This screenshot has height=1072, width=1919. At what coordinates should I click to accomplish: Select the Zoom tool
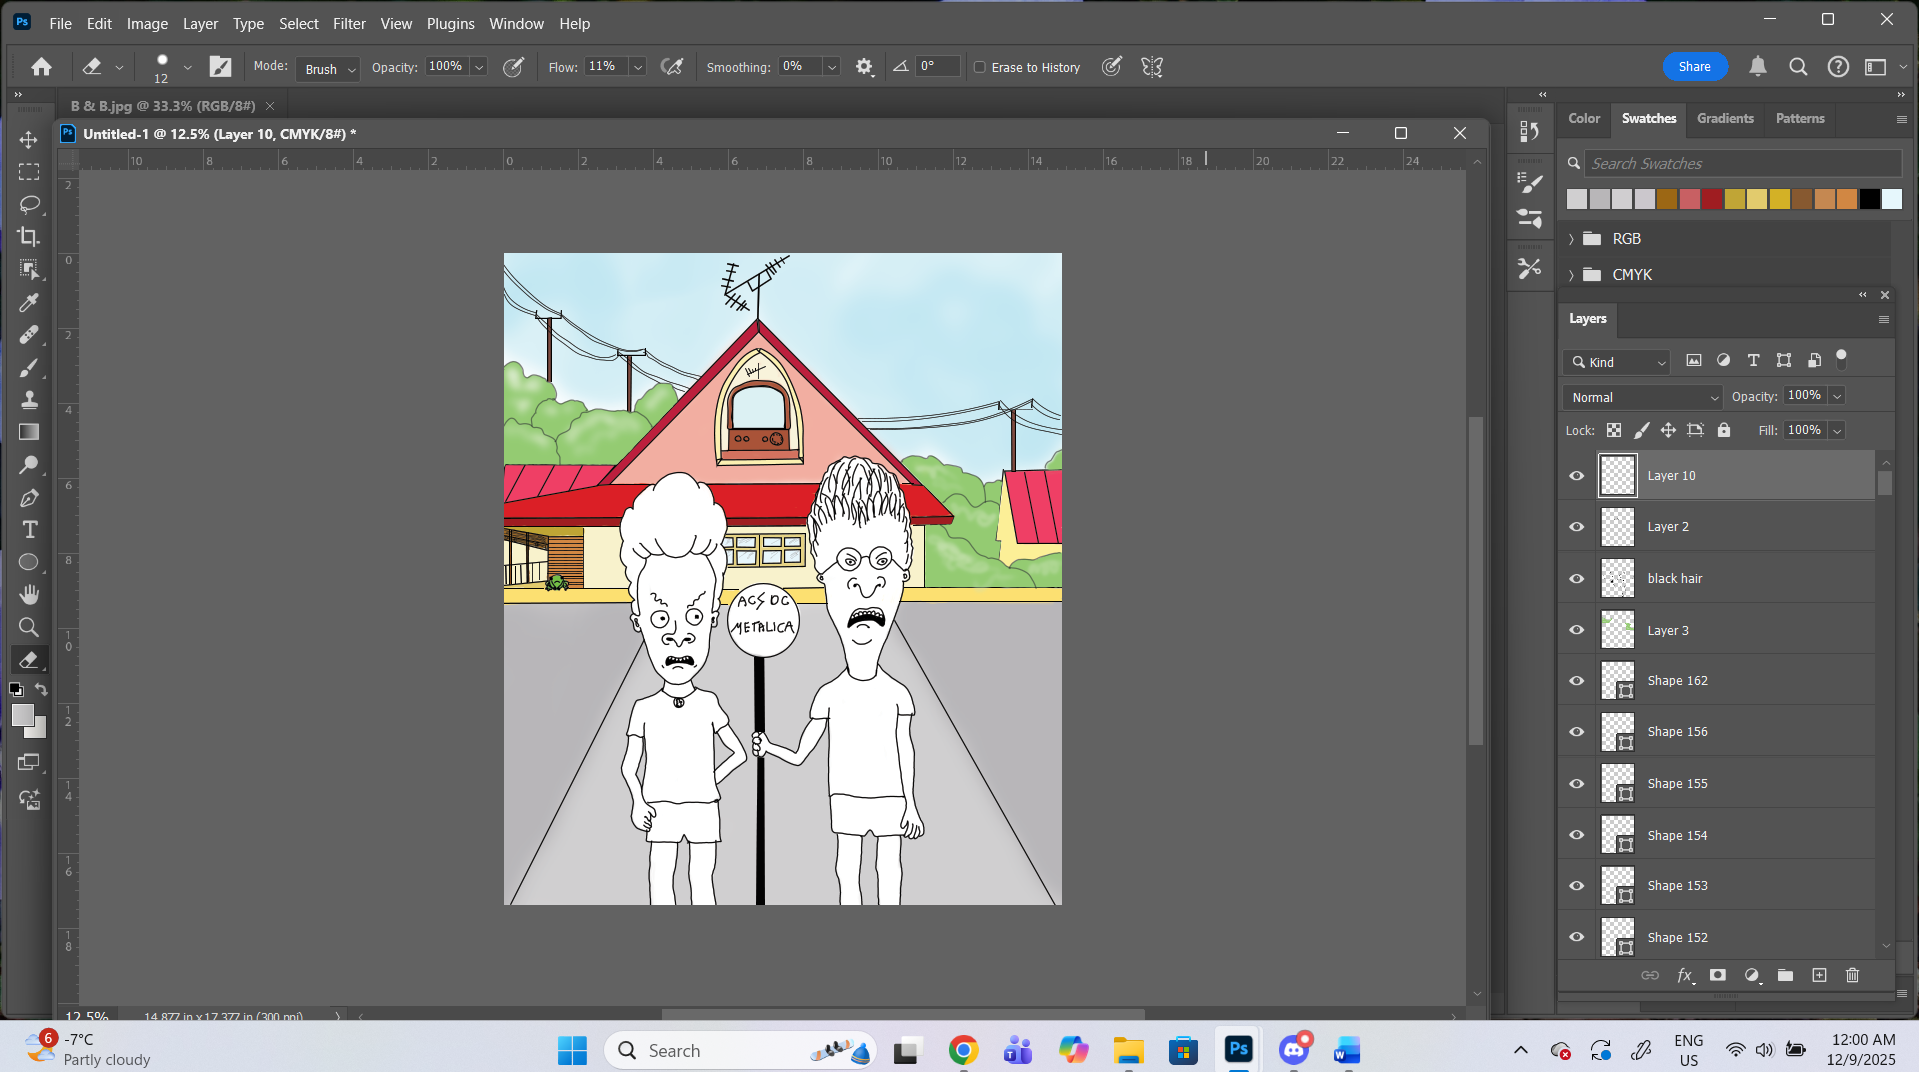[x=29, y=627]
